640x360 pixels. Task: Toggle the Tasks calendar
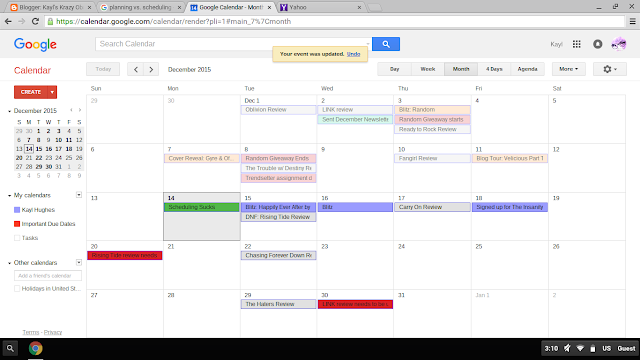(x=17, y=238)
